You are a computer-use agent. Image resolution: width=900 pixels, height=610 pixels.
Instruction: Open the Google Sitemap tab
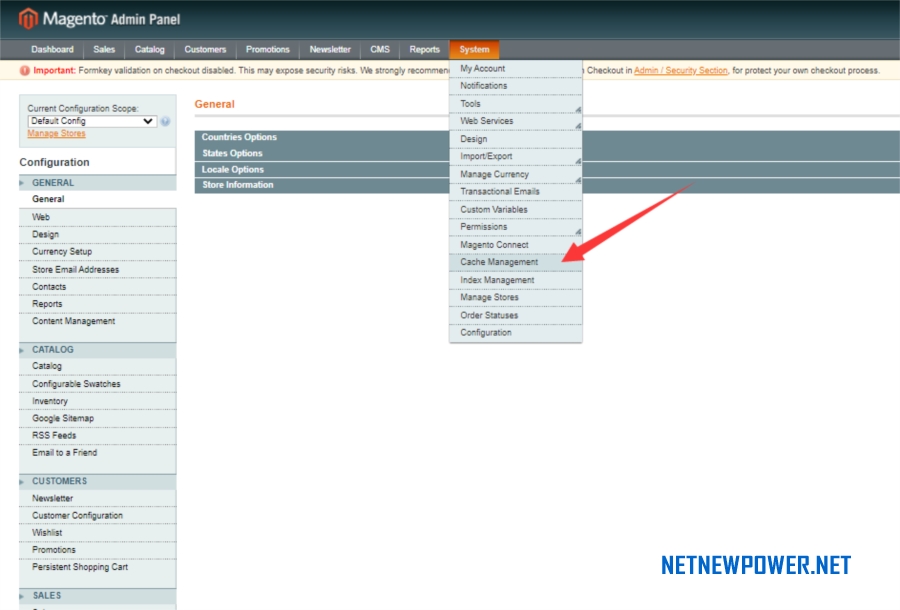(98, 418)
